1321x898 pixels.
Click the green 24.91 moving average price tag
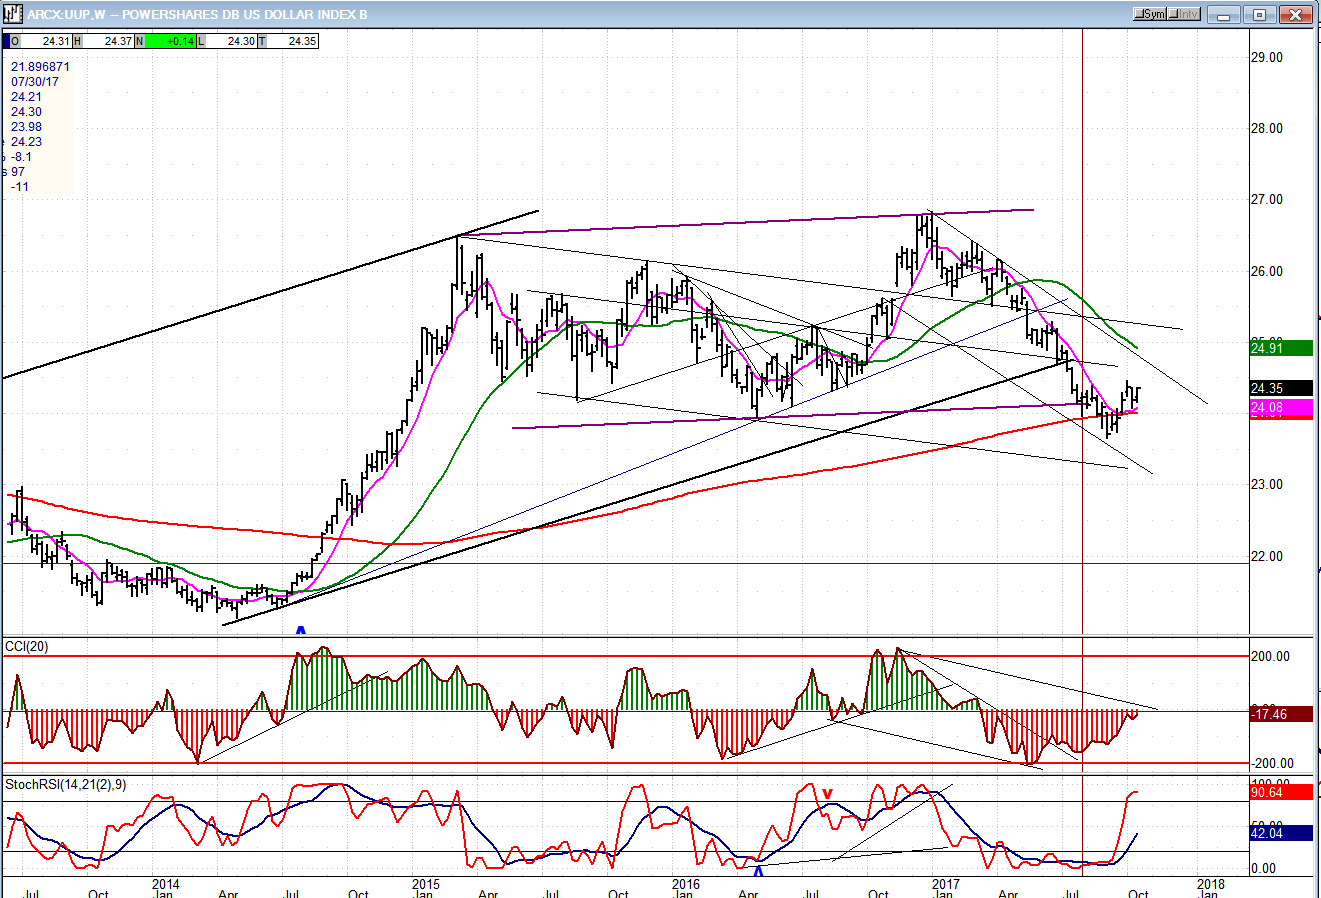pyautogui.click(x=1280, y=348)
